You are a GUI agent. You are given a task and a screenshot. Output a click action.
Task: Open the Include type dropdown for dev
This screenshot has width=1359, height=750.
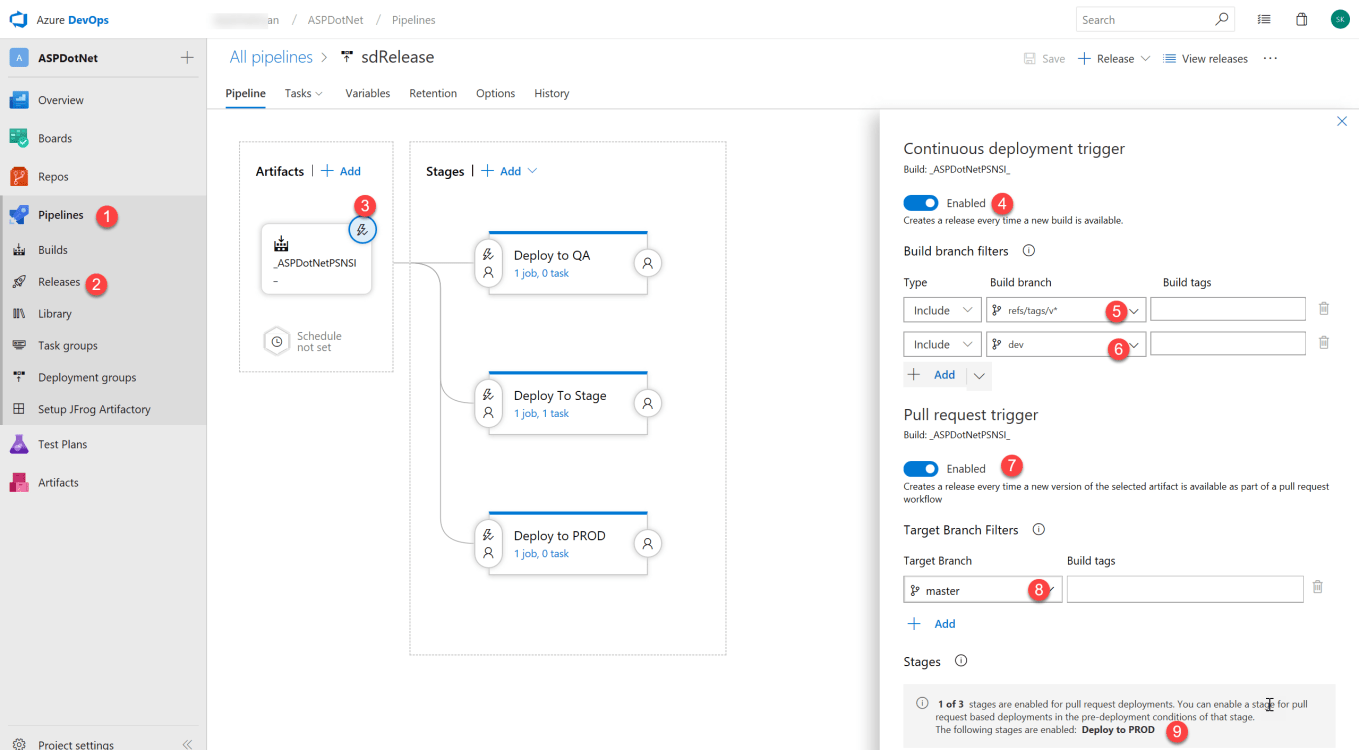coord(941,344)
